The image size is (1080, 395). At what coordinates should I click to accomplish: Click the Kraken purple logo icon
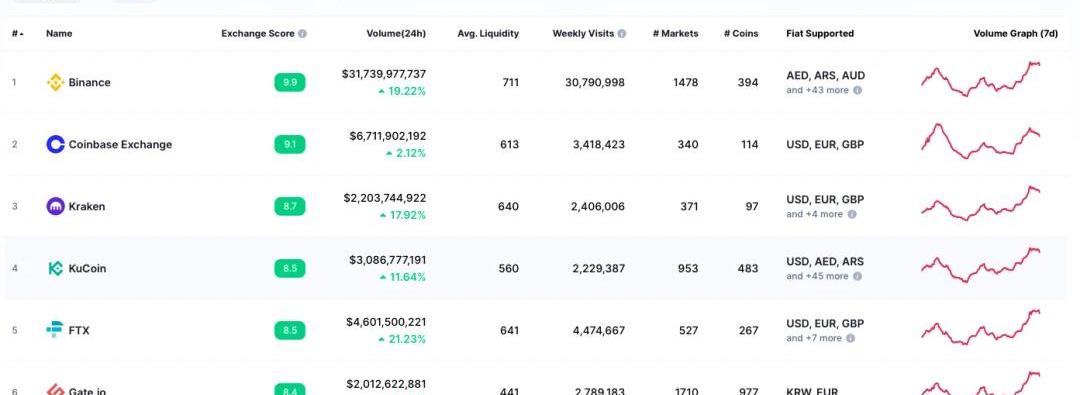(55, 206)
